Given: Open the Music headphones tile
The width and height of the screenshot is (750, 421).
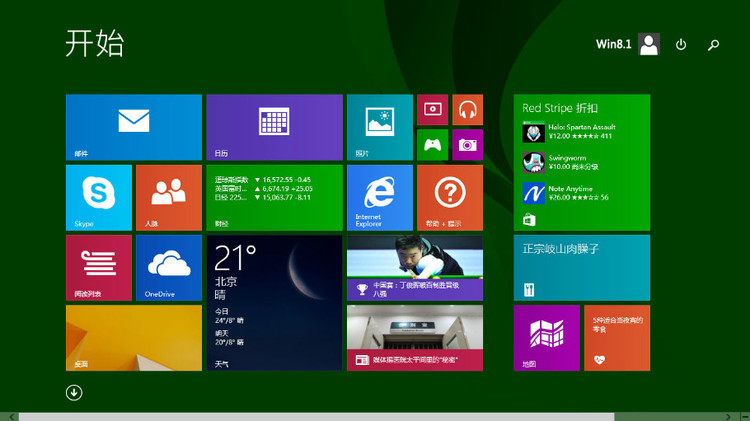Looking at the screenshot, I should (x=467, y=110).
